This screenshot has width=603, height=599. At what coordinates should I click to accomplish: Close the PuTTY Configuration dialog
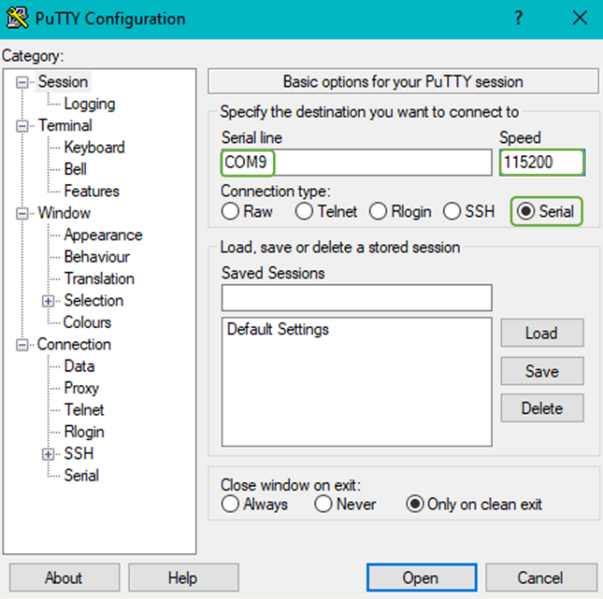point(580,18)
